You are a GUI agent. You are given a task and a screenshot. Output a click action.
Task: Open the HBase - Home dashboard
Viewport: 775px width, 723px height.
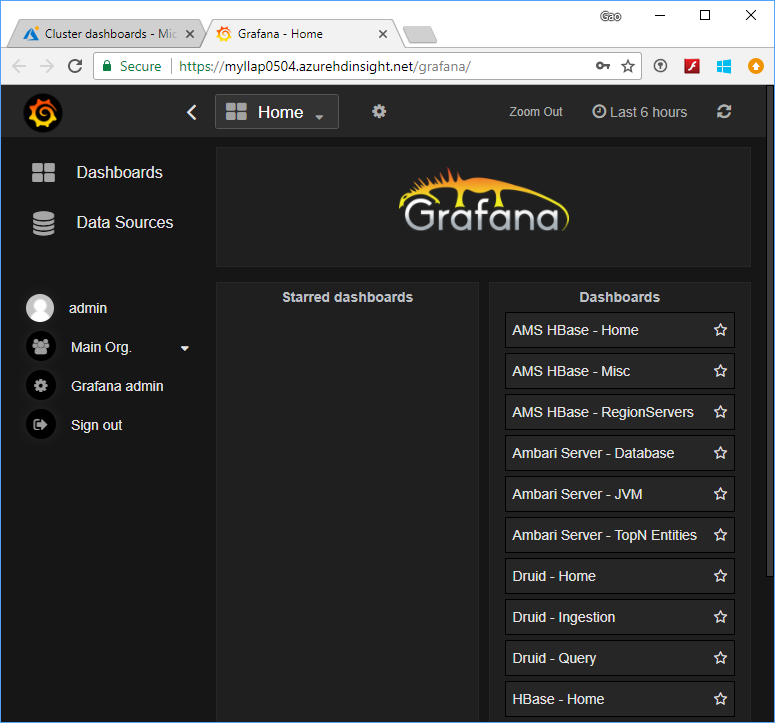pos(558,699)
